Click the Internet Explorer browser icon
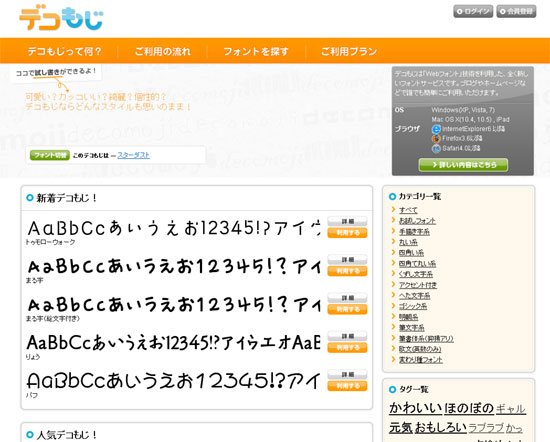The width and height of the screenshot is (550, 442). [436, 129]
